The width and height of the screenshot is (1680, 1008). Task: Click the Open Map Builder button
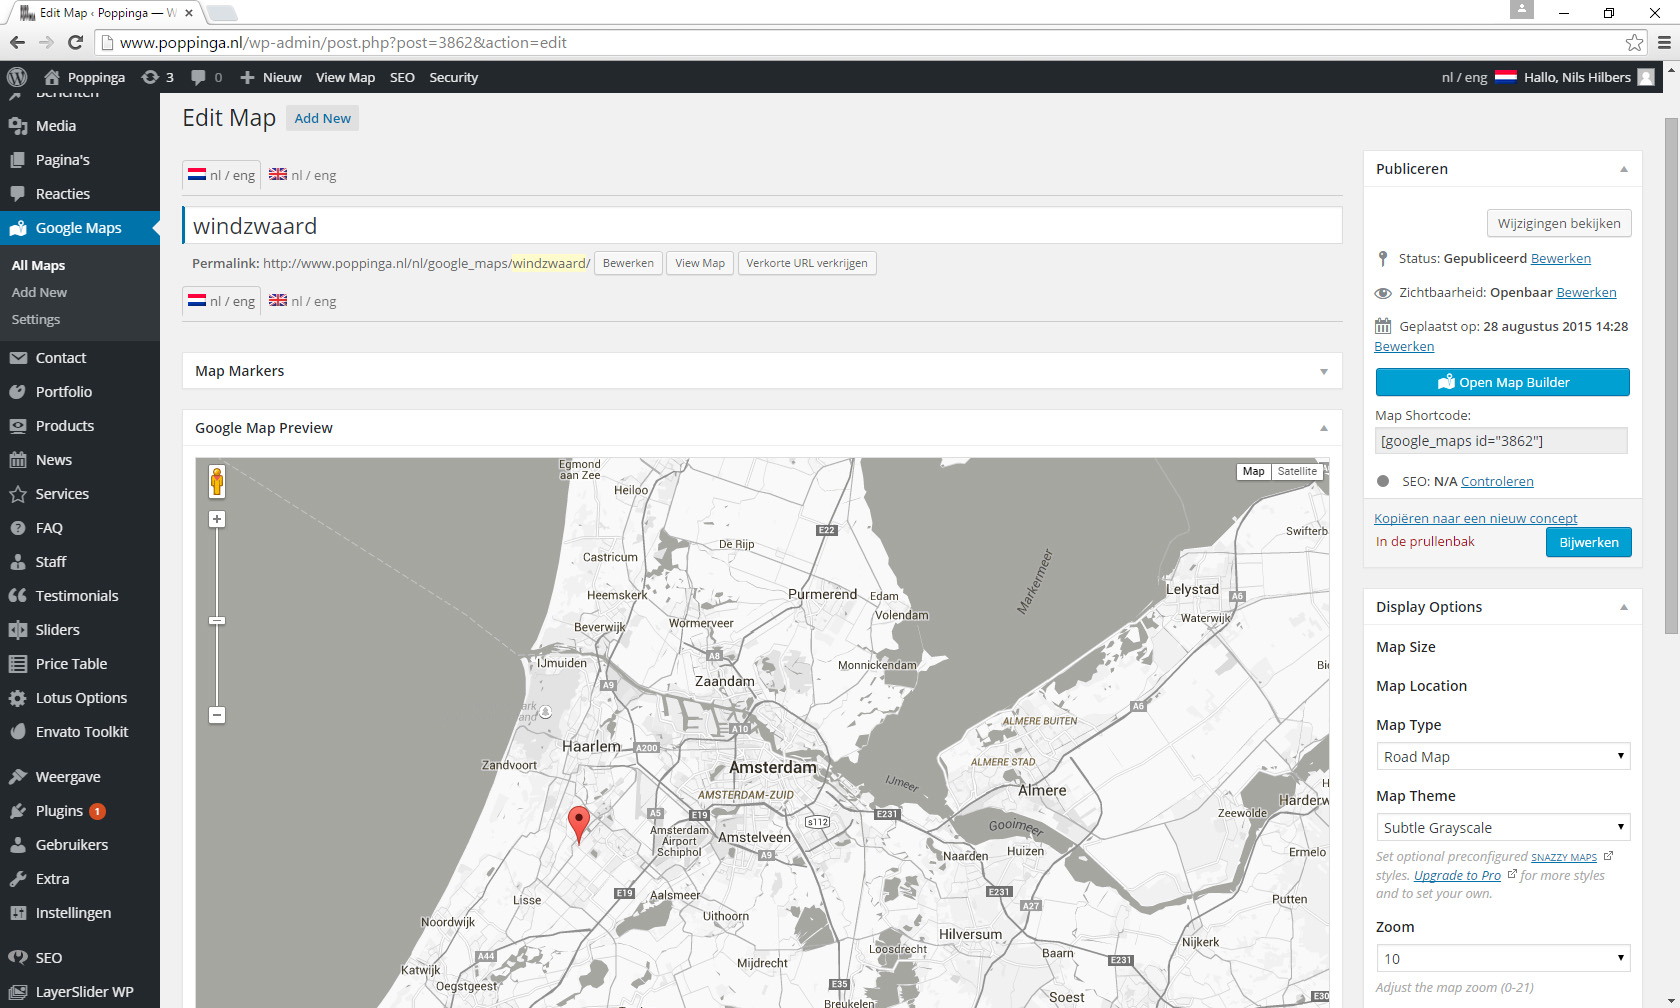[1503, 382]
